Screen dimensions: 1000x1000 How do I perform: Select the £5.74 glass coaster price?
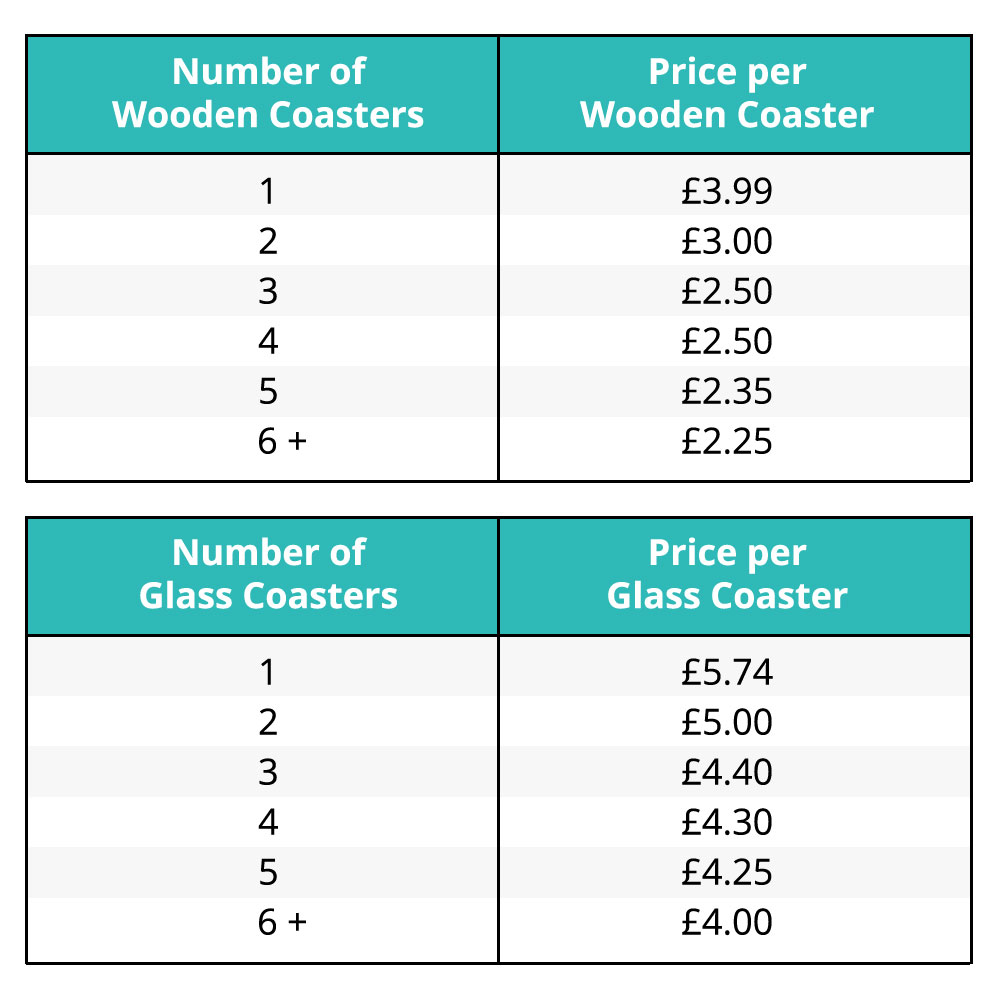pyautogui.click(x=727, y=672)
